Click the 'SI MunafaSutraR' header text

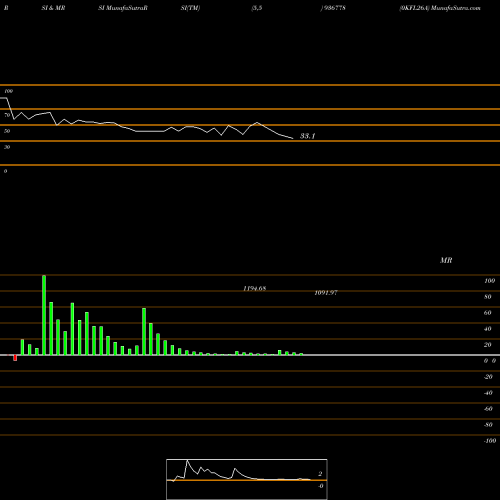pos(123,8)
